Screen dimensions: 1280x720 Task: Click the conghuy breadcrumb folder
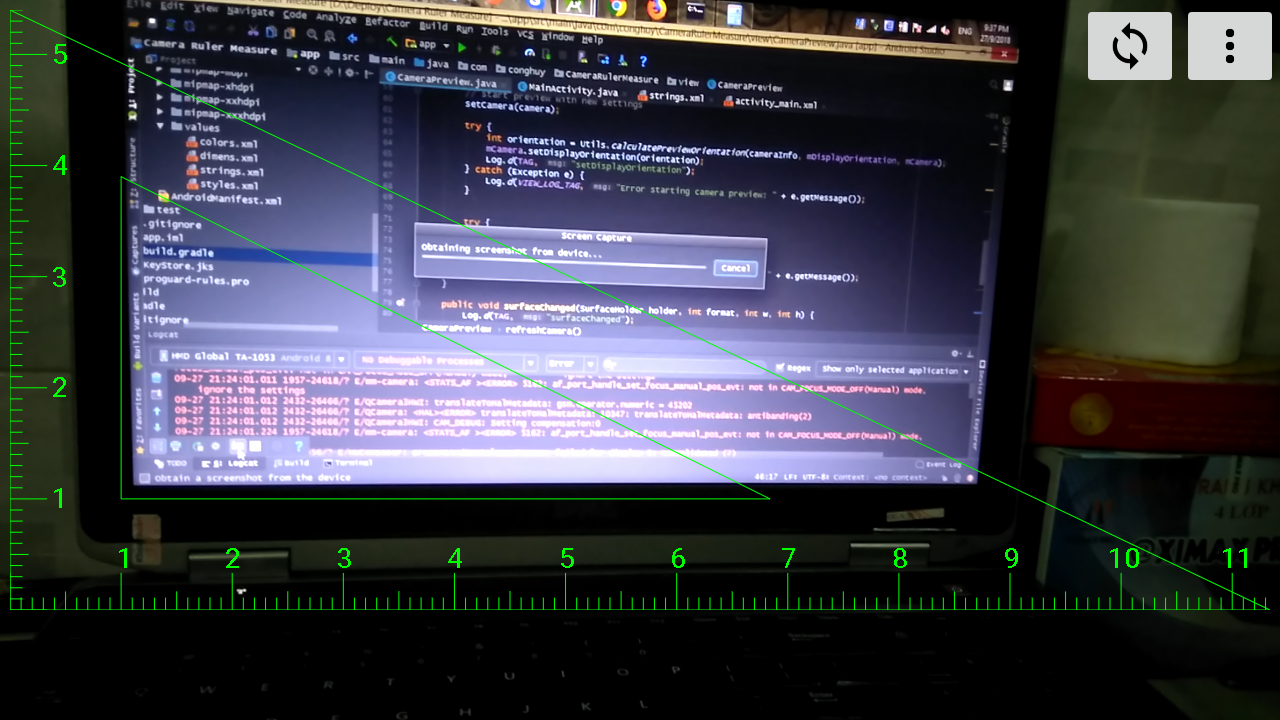(x=520, y=70)
